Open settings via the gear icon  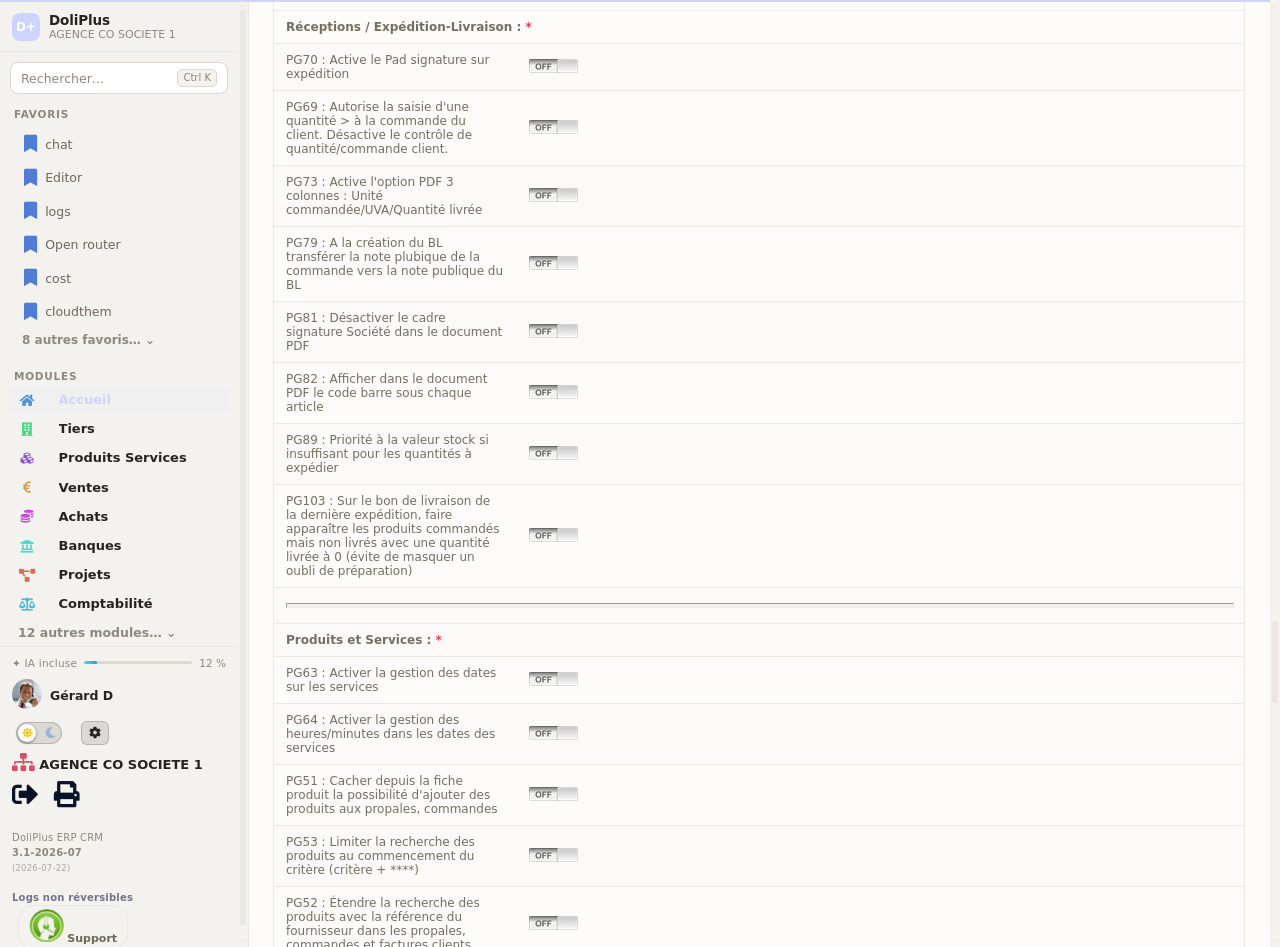[x=95, y=733]
